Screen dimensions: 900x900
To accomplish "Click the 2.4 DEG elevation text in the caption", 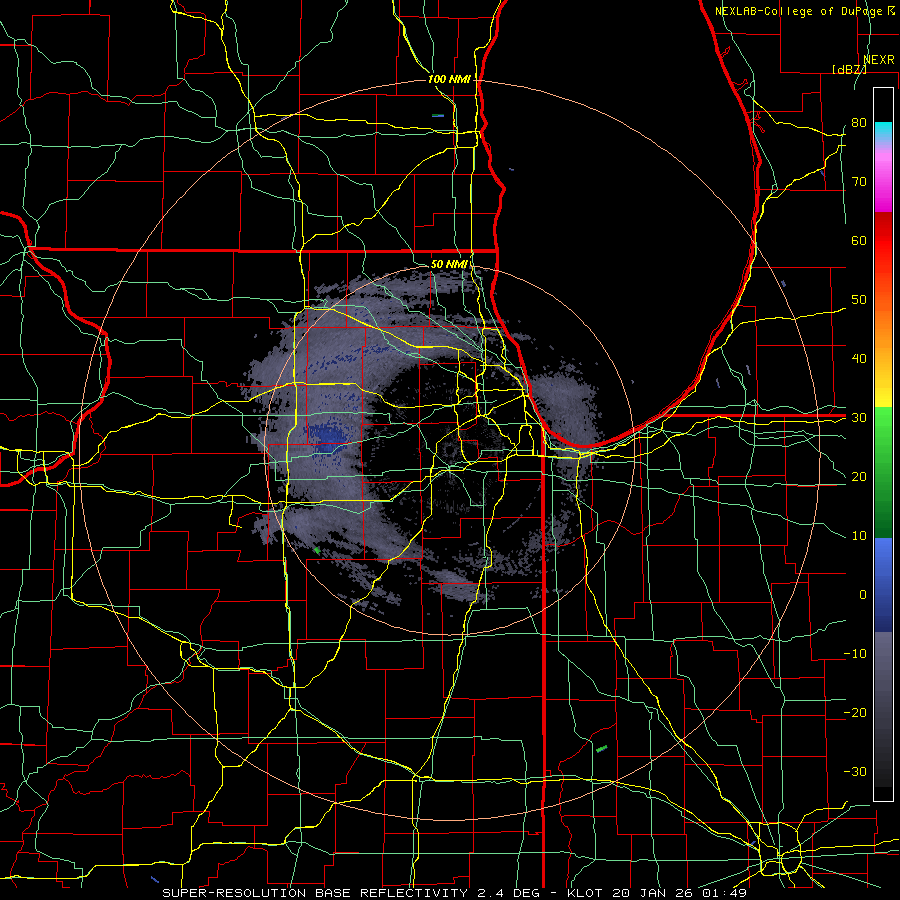I will click(x=510, y=893).
